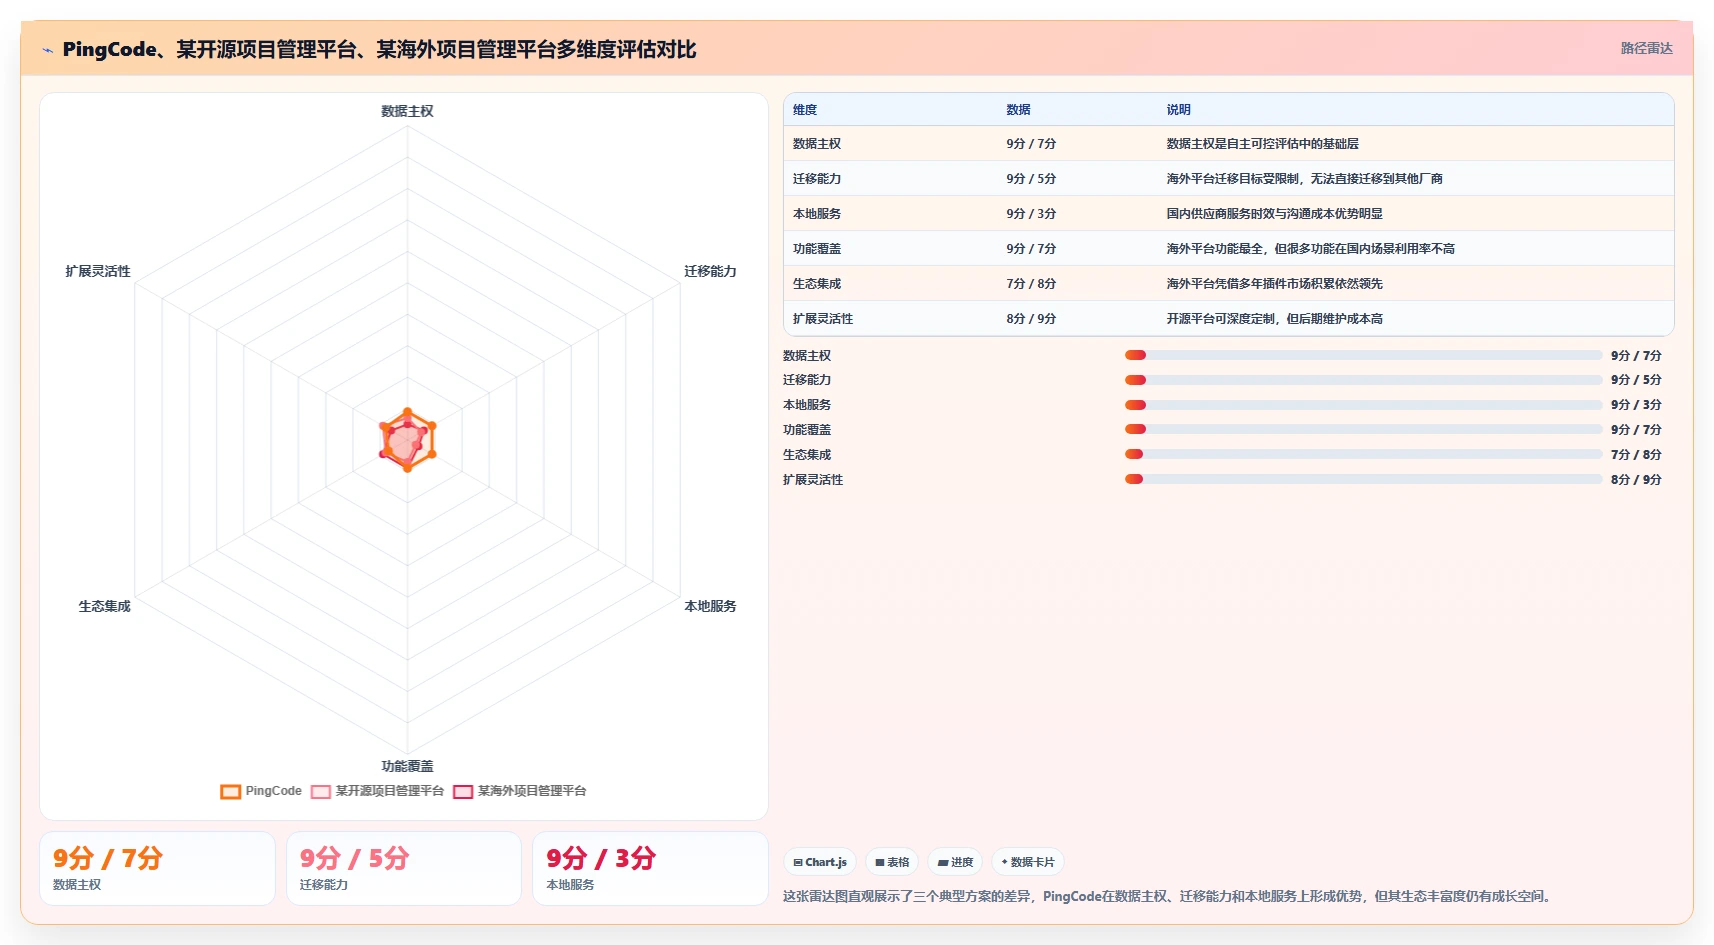1714x945 pixels.
Task: Click the 扩展灵活性 progress bar
Action: [x=1363, y=479]
